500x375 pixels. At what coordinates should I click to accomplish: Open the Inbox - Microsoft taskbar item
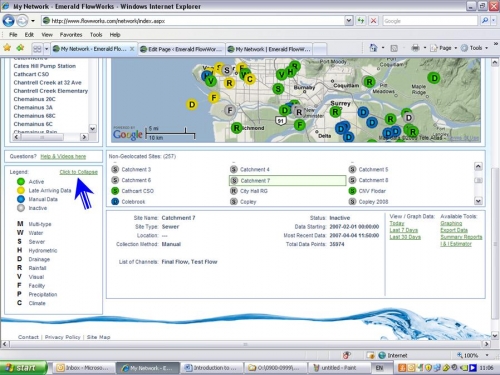pyautogui.click(x=83, y=368)
